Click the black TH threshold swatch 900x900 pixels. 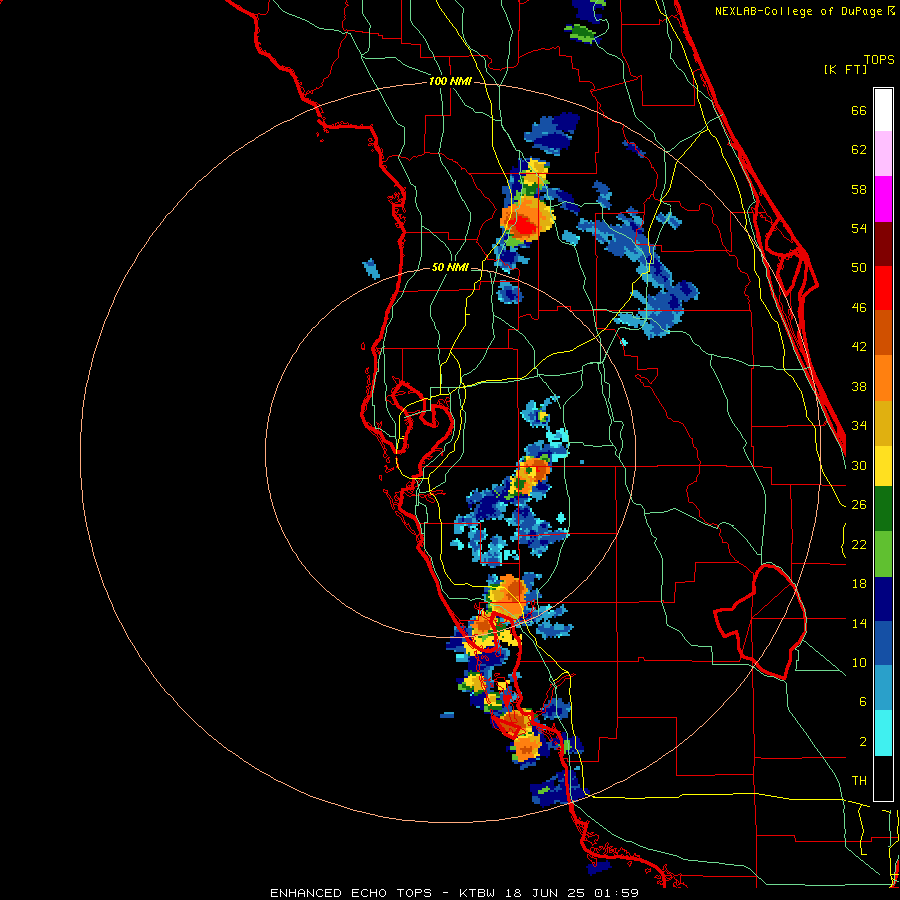(x=883, y=778)
